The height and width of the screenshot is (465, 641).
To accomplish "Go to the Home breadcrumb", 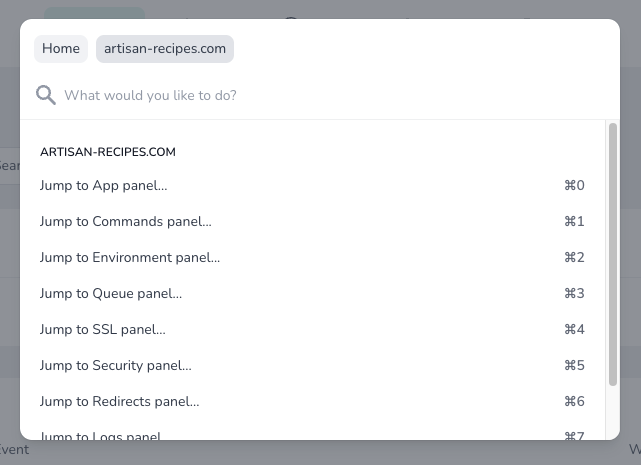I will pyautogui.click(x=61, y=49).
